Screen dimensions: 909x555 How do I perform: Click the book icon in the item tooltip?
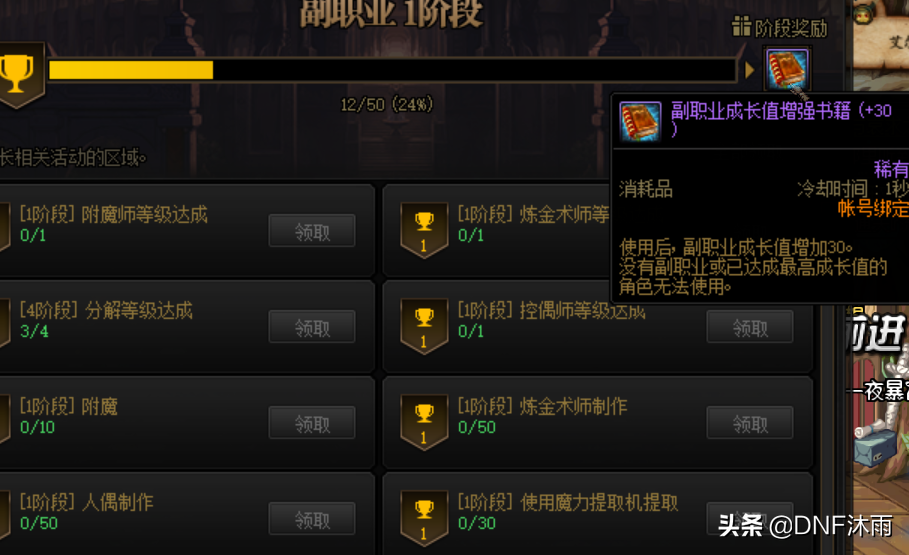point(640,121)
